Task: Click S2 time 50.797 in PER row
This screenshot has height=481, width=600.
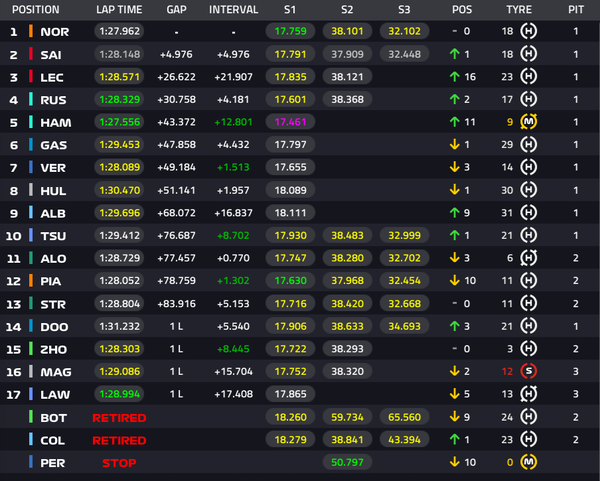Action: click(347, 462)
